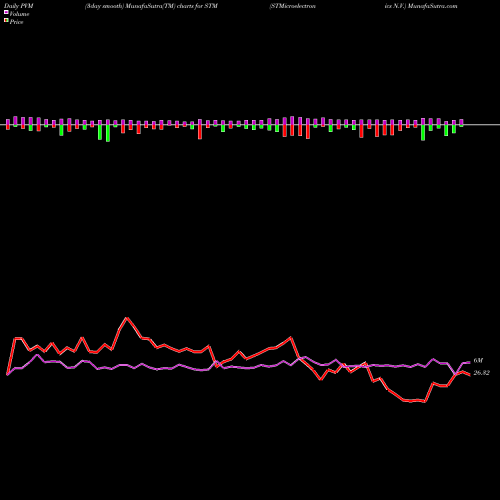Click 'MunafaSutra(TM) charts for STM' heading
The height and width of the screenshot is (500, 500).
[172, 6]
